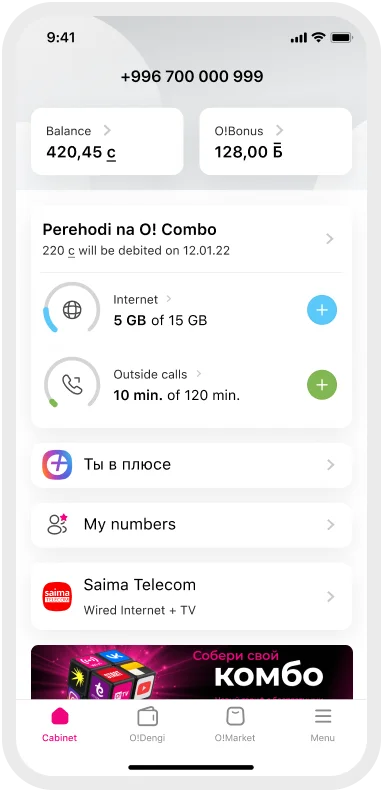Expand the Outside calls chevron
The image size is (381, 790).
tap(199, 374)
